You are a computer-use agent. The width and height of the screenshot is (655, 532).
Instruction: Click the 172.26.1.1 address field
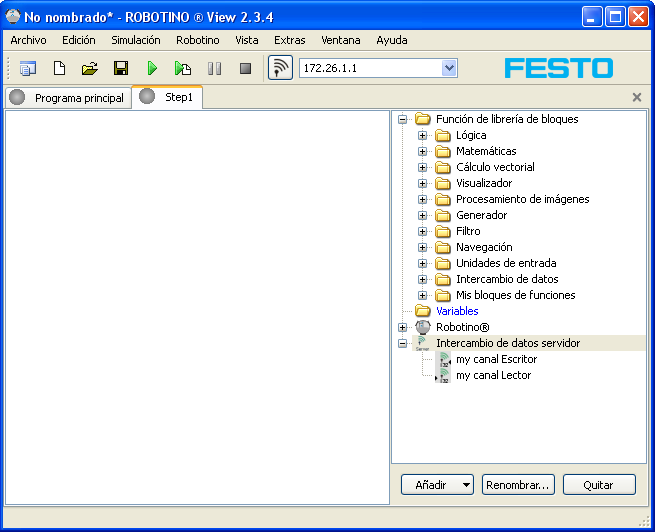tap(371, 68)
